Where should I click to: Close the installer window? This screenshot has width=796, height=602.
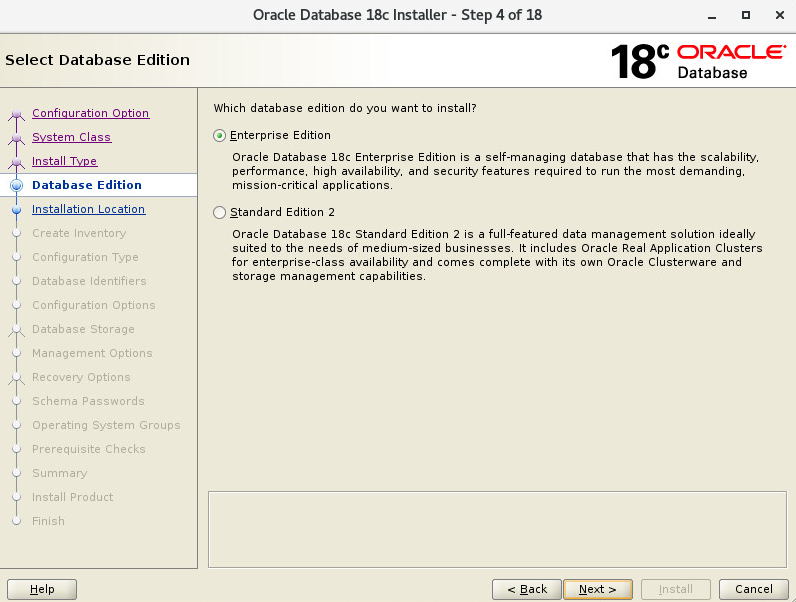pos(780,15)
